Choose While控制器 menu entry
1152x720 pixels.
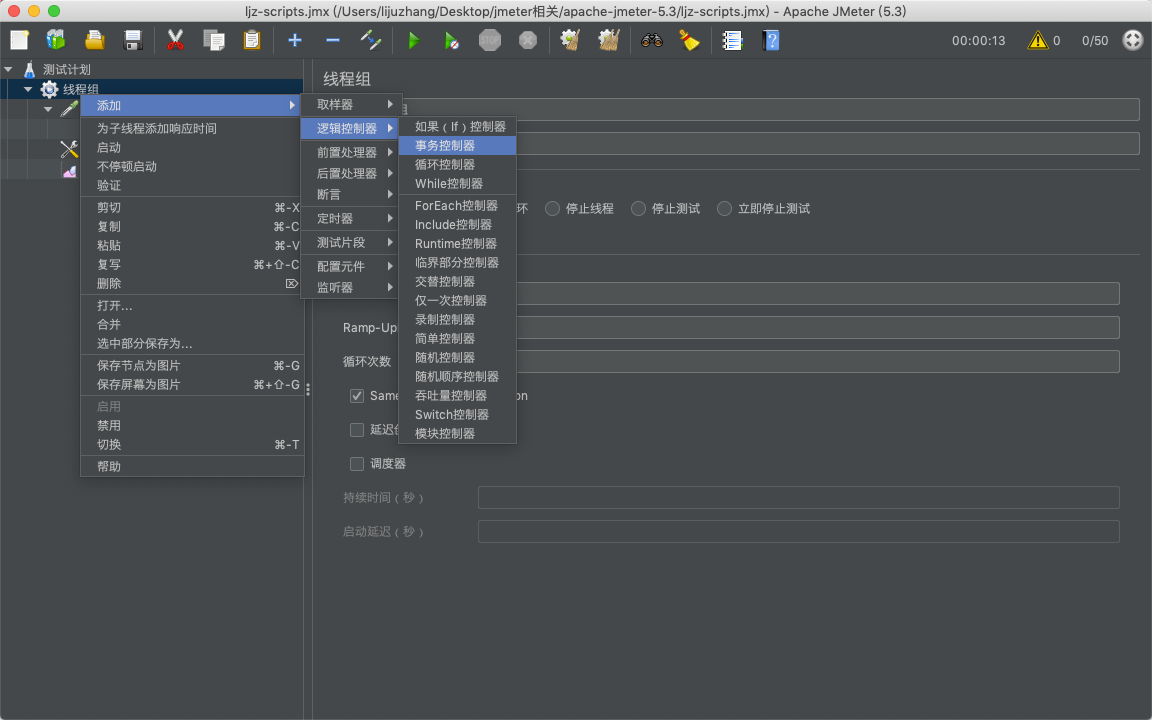(458, 184)
